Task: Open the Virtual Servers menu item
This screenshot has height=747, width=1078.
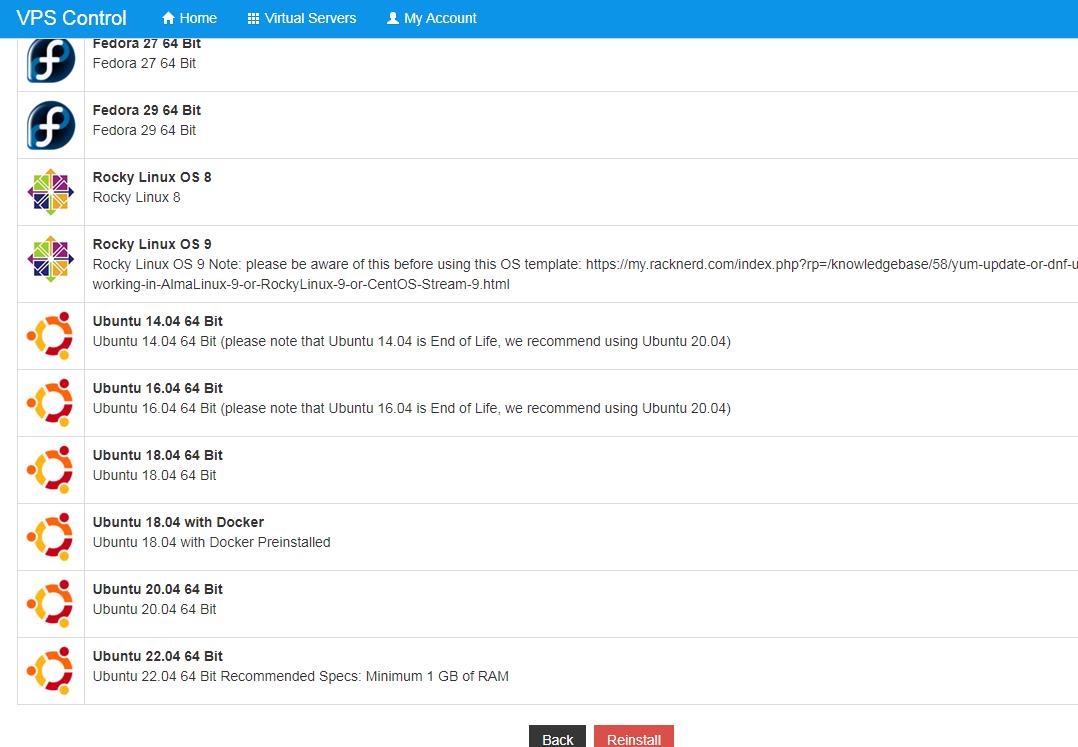Action: click(302, 19)
